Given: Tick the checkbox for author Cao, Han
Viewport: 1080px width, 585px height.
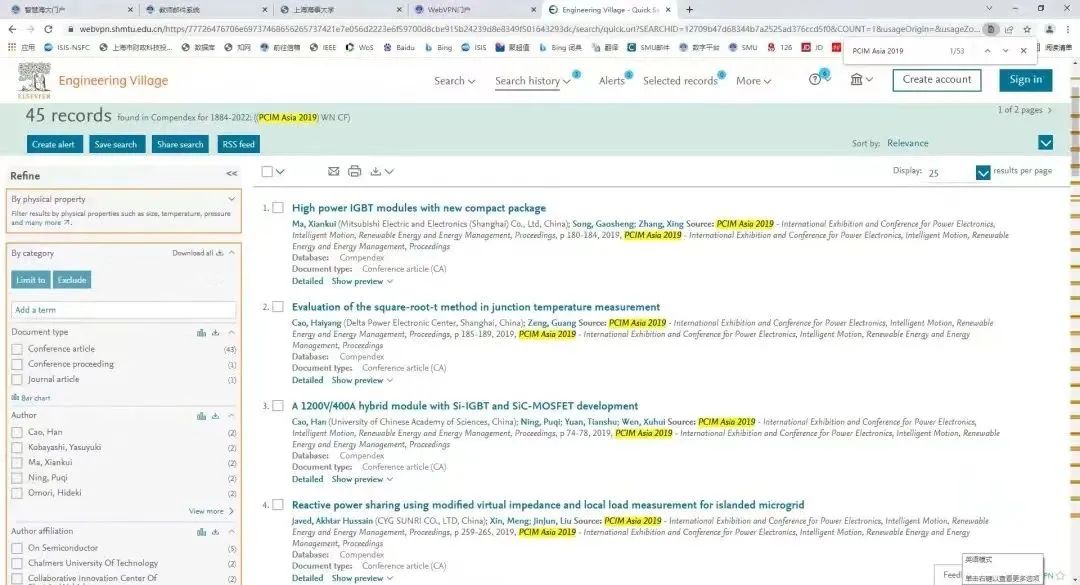Looking at the screenshot, I should pos(17,432).
